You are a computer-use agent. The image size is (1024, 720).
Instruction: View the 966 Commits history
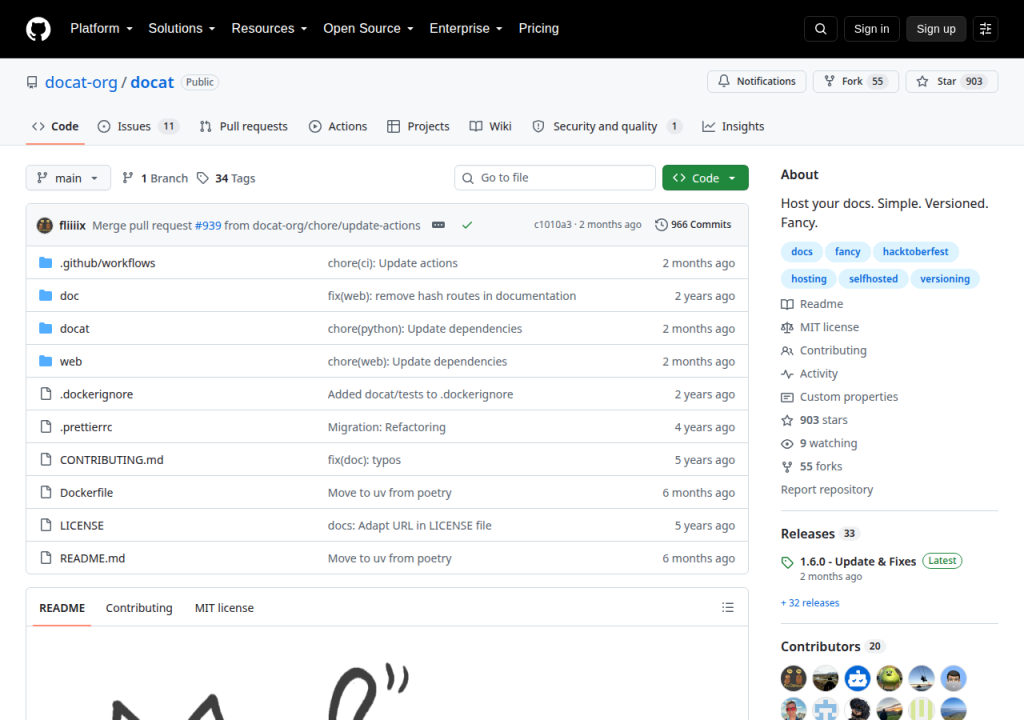[694, 225]
